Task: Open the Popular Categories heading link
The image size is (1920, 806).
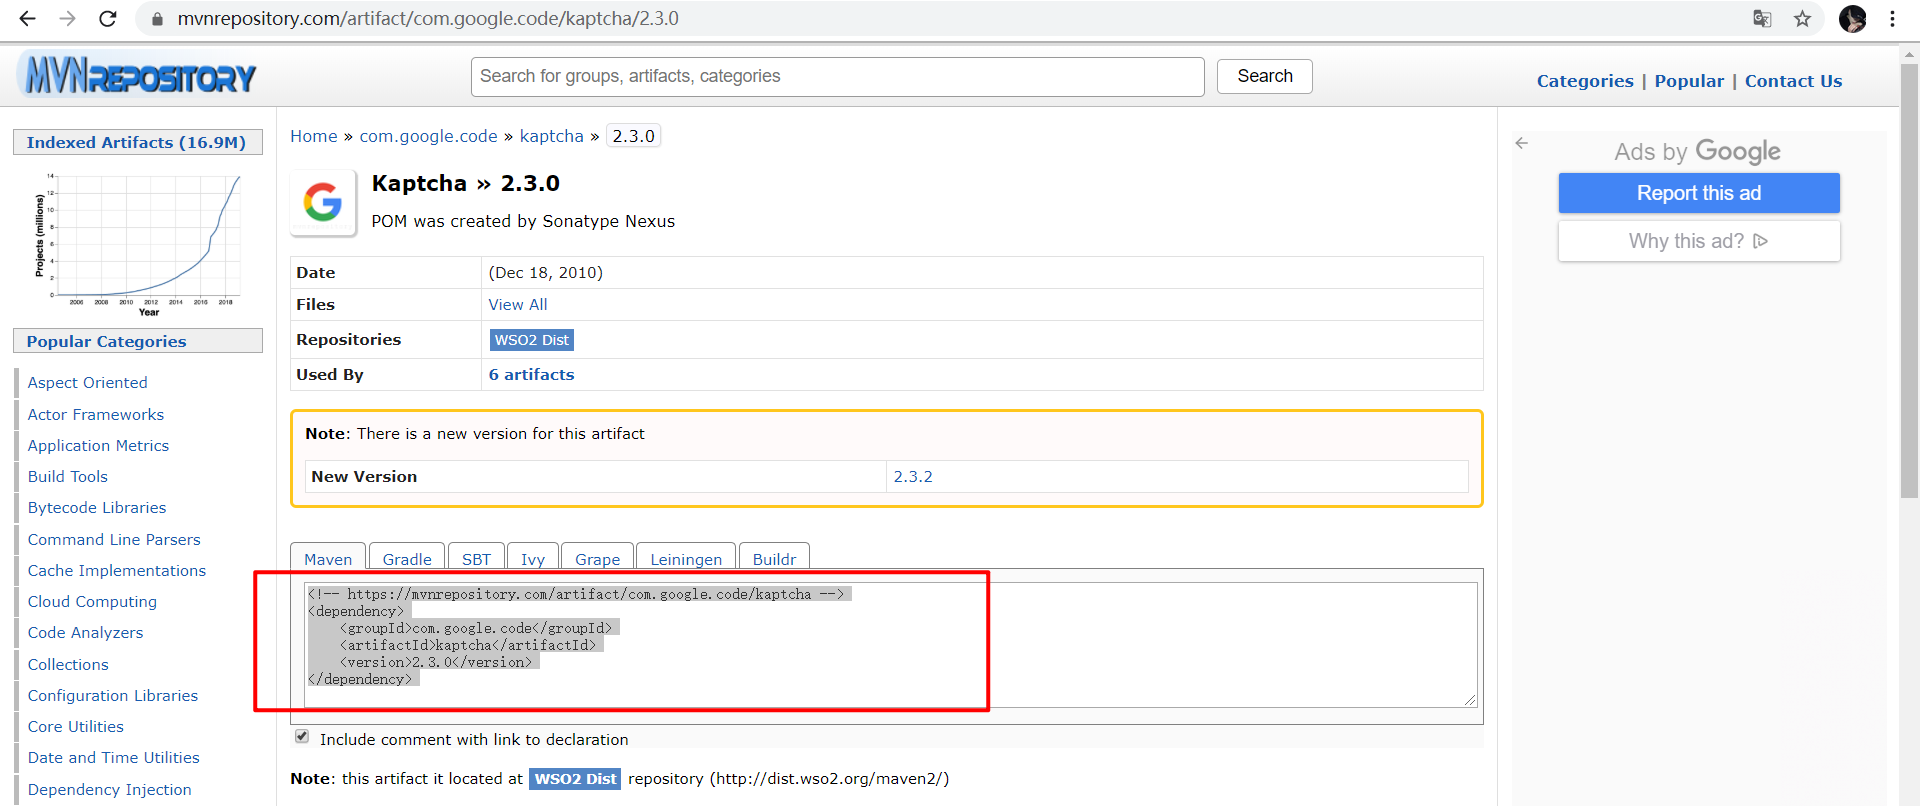Action: click(106, 341)
